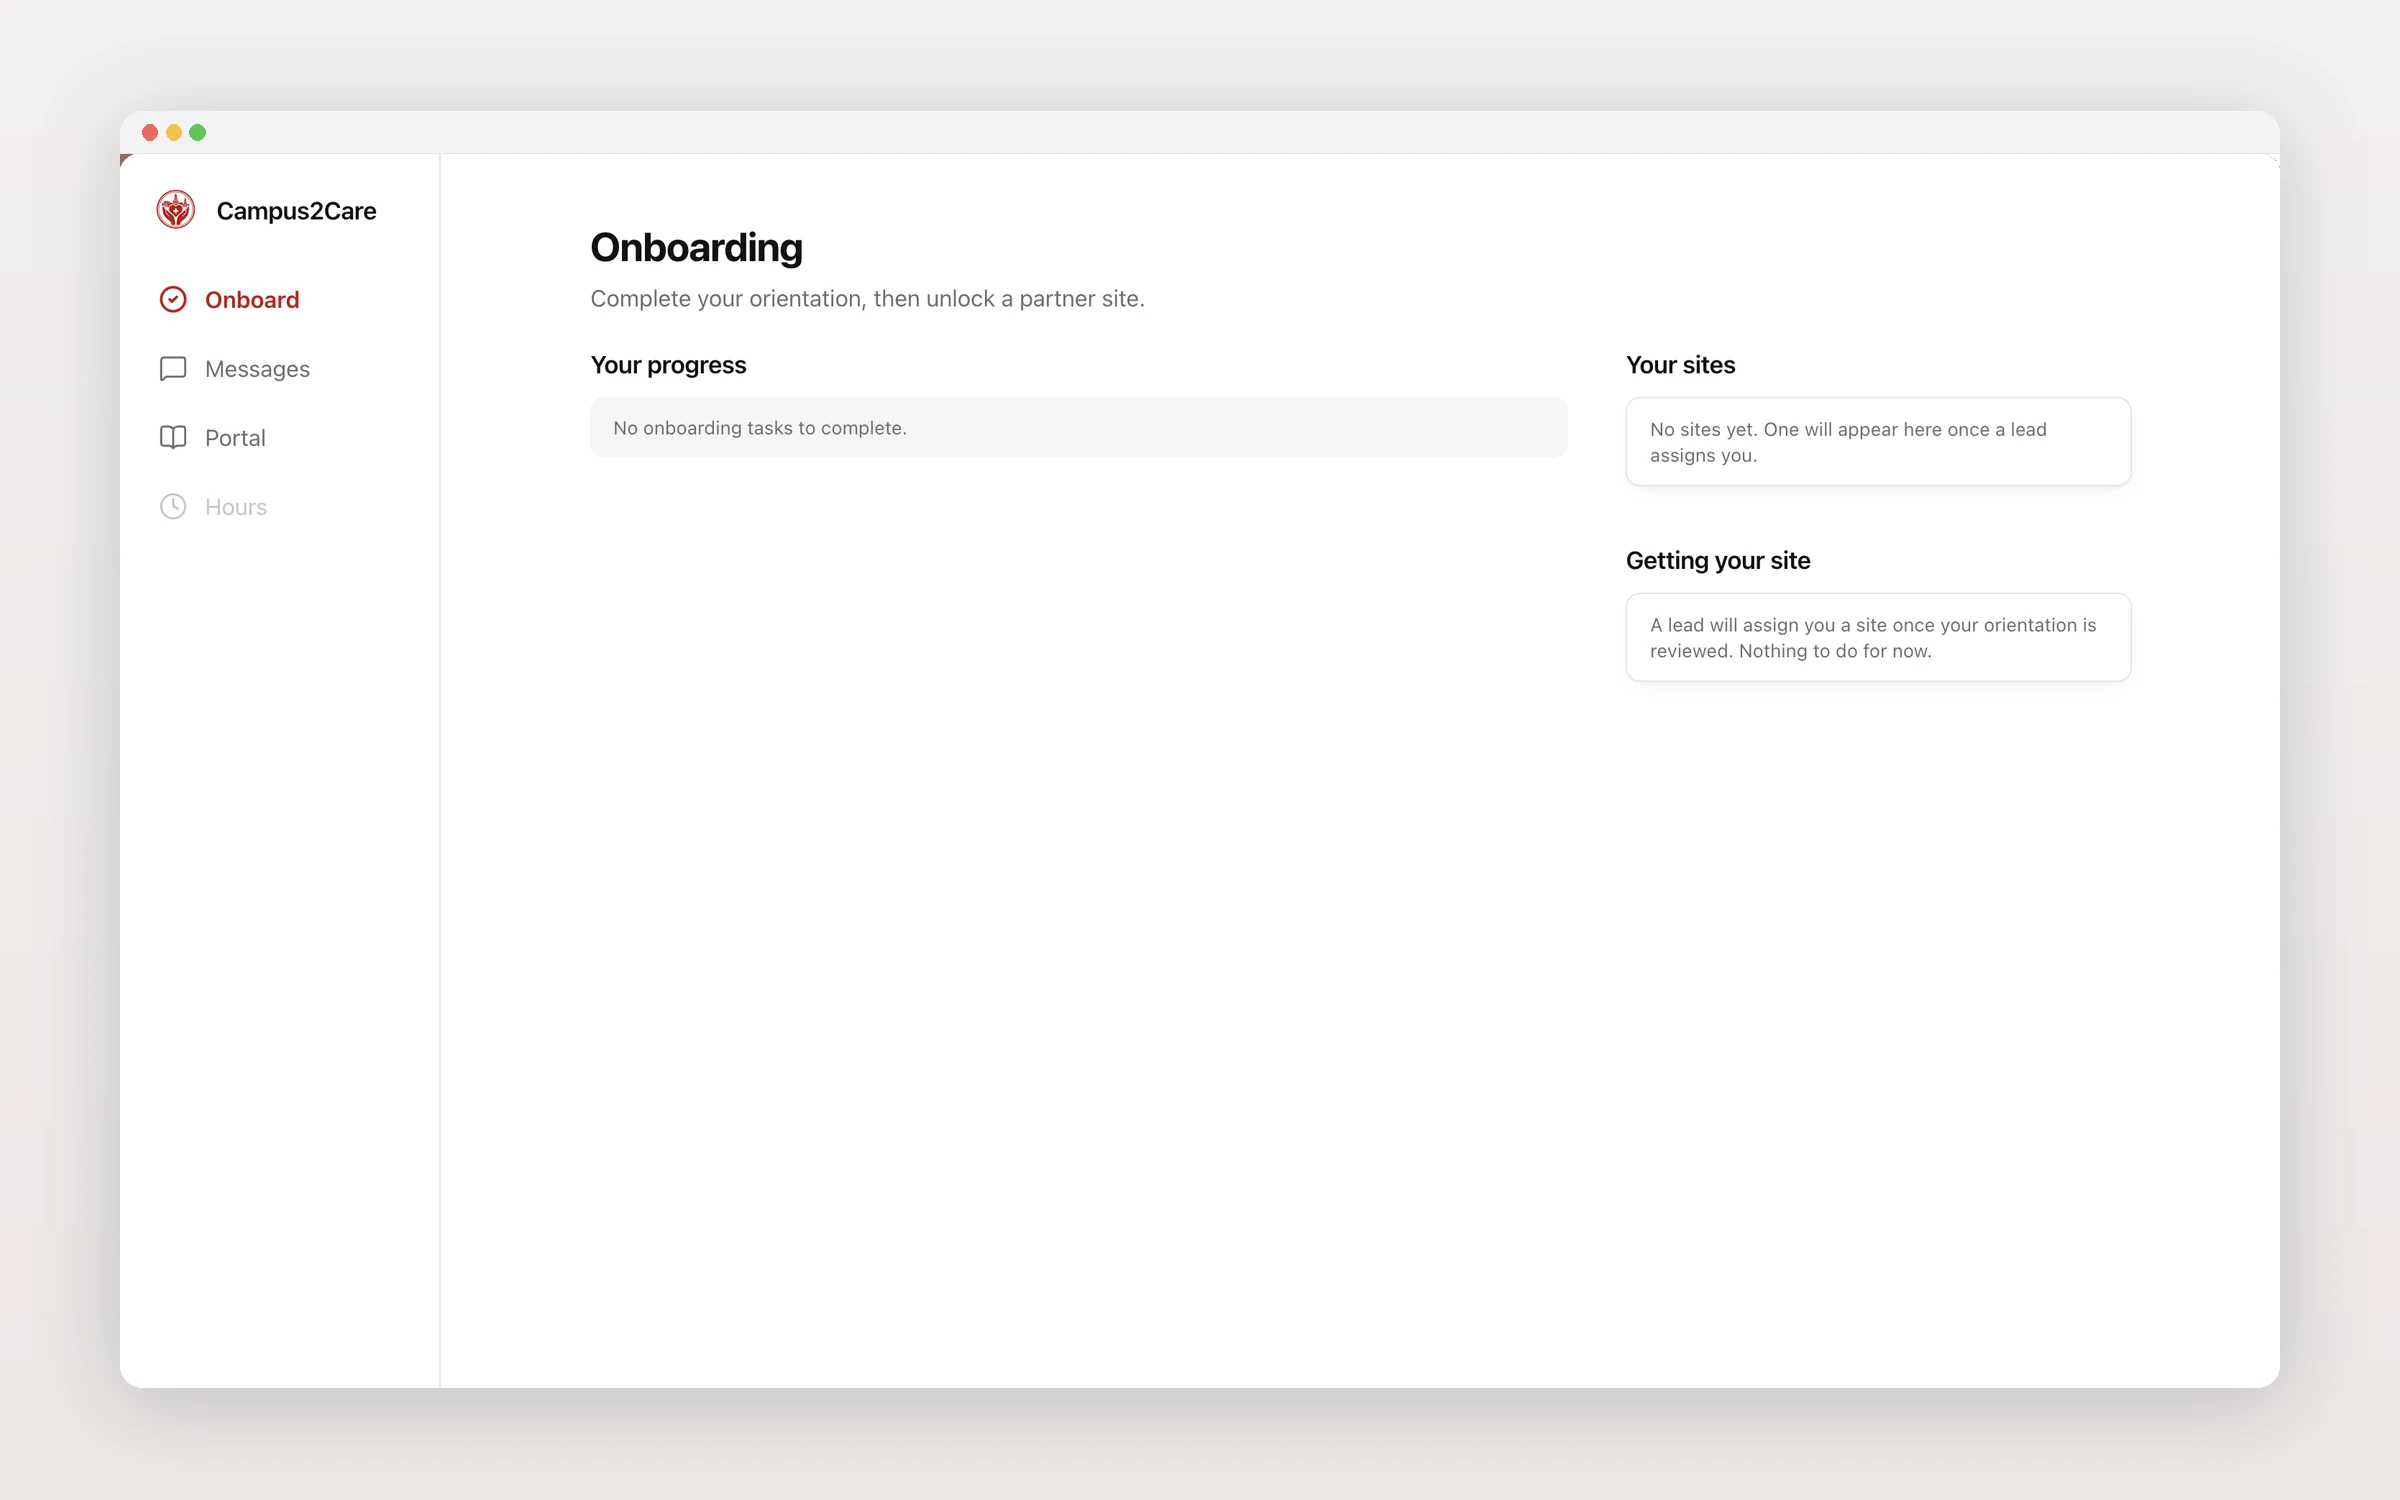Screen dimensions: 2400x1500
Task: Click the Hours clock icon
Action: coord(173,506)
